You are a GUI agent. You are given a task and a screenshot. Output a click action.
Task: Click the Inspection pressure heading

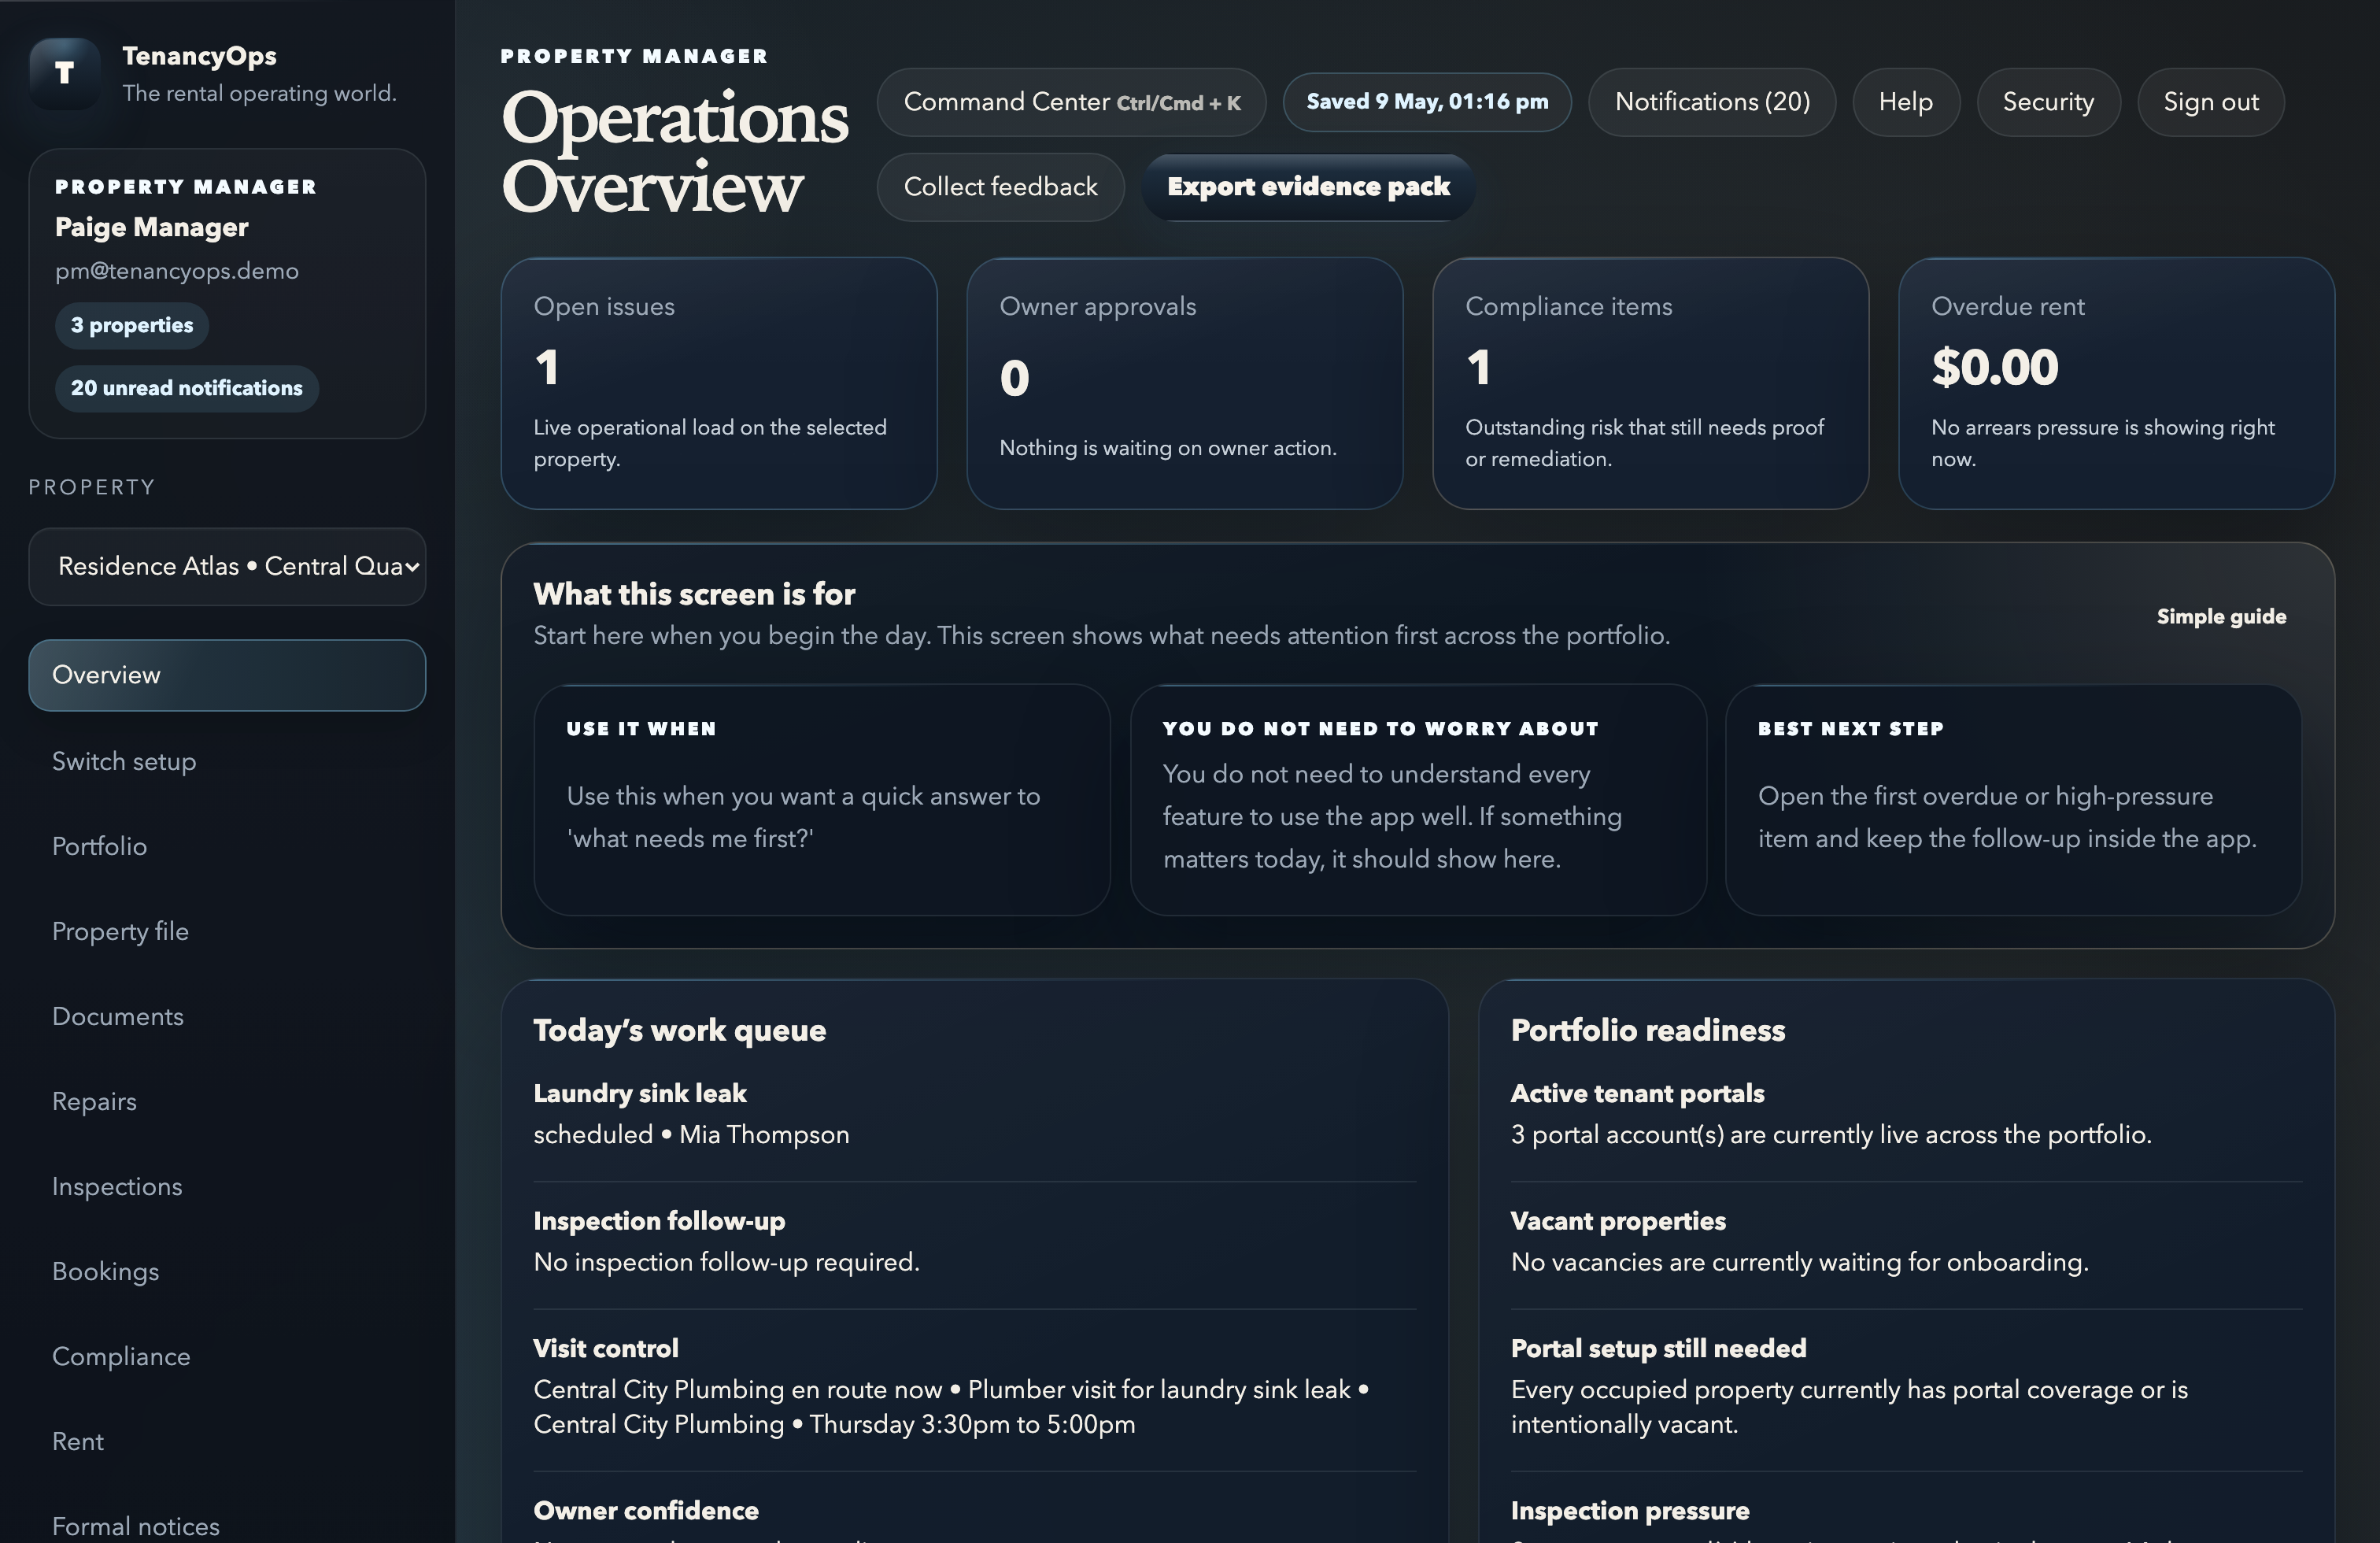click(x=1630, y=1510)
